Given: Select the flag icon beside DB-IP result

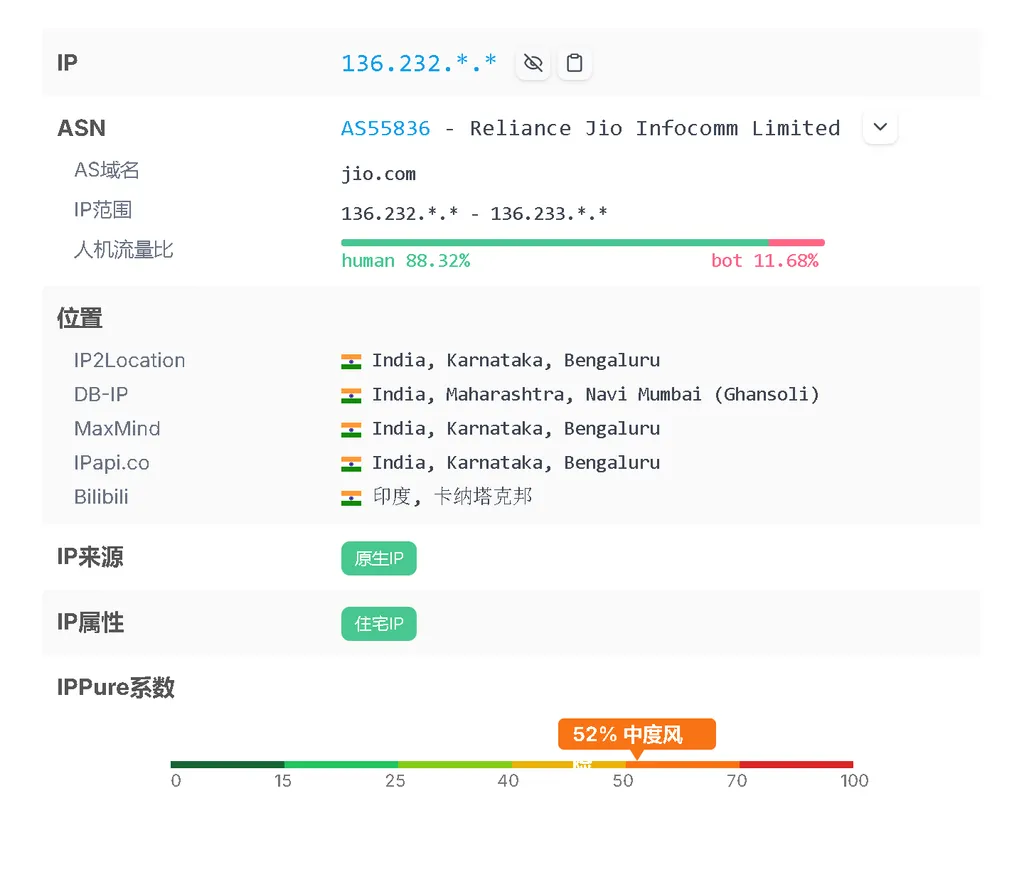Looking at the screenshot, I should click(351, 394).
